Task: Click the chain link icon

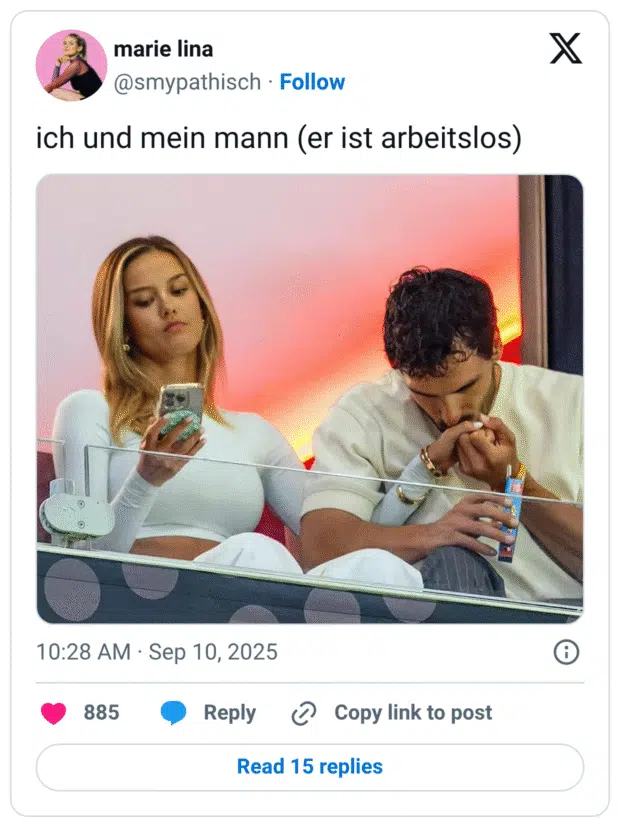Action: (x=304, y=713)
